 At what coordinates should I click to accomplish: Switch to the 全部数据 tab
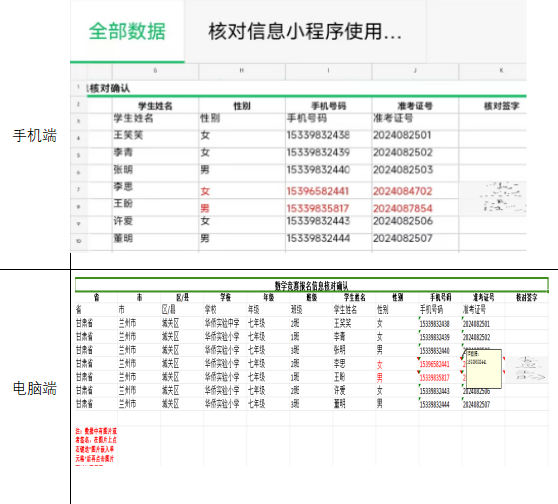(x=127, y=31)
